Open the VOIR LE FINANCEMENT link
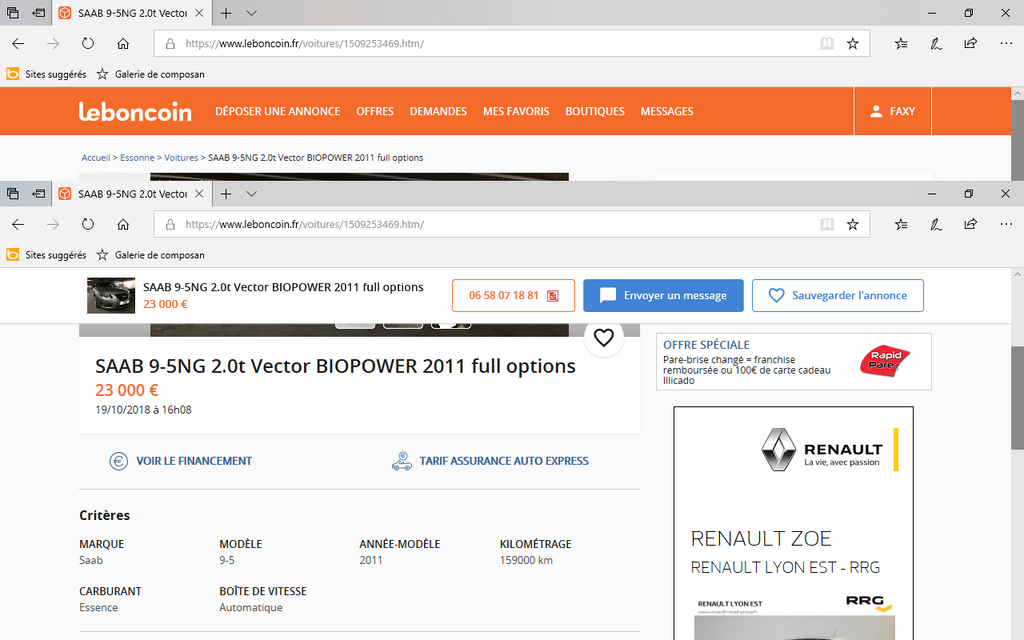 point(181,461)
